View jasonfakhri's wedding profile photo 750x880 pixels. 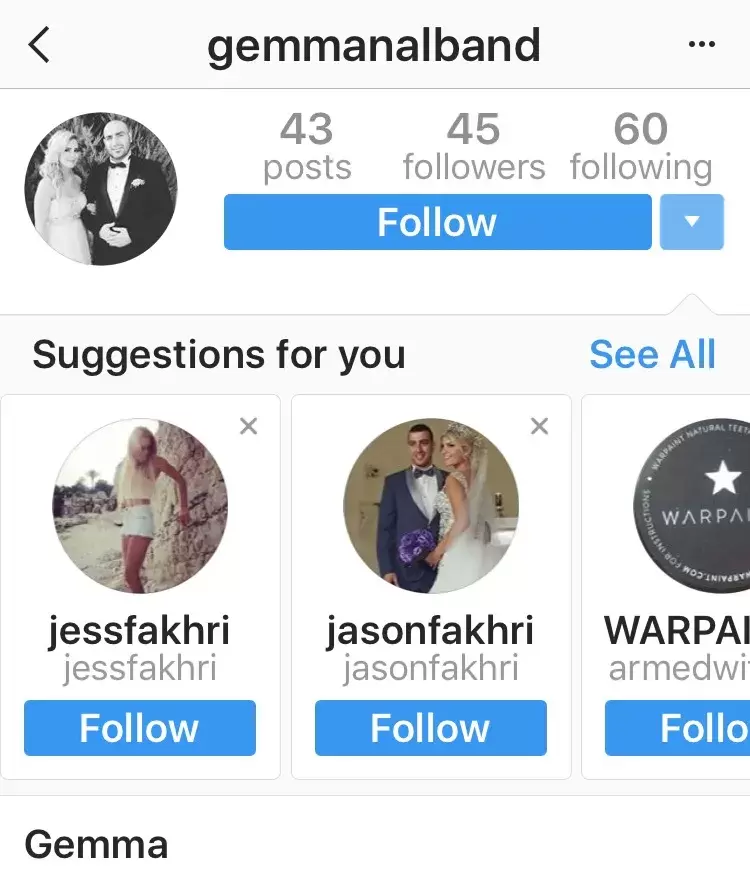[431, 505]
